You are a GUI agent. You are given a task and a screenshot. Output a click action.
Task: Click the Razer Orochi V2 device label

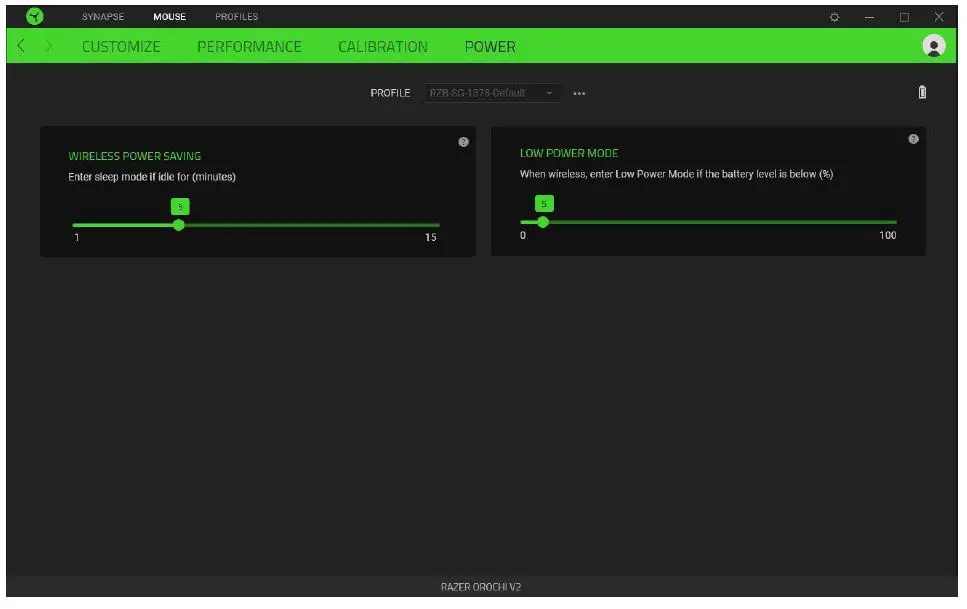(481, 587)
